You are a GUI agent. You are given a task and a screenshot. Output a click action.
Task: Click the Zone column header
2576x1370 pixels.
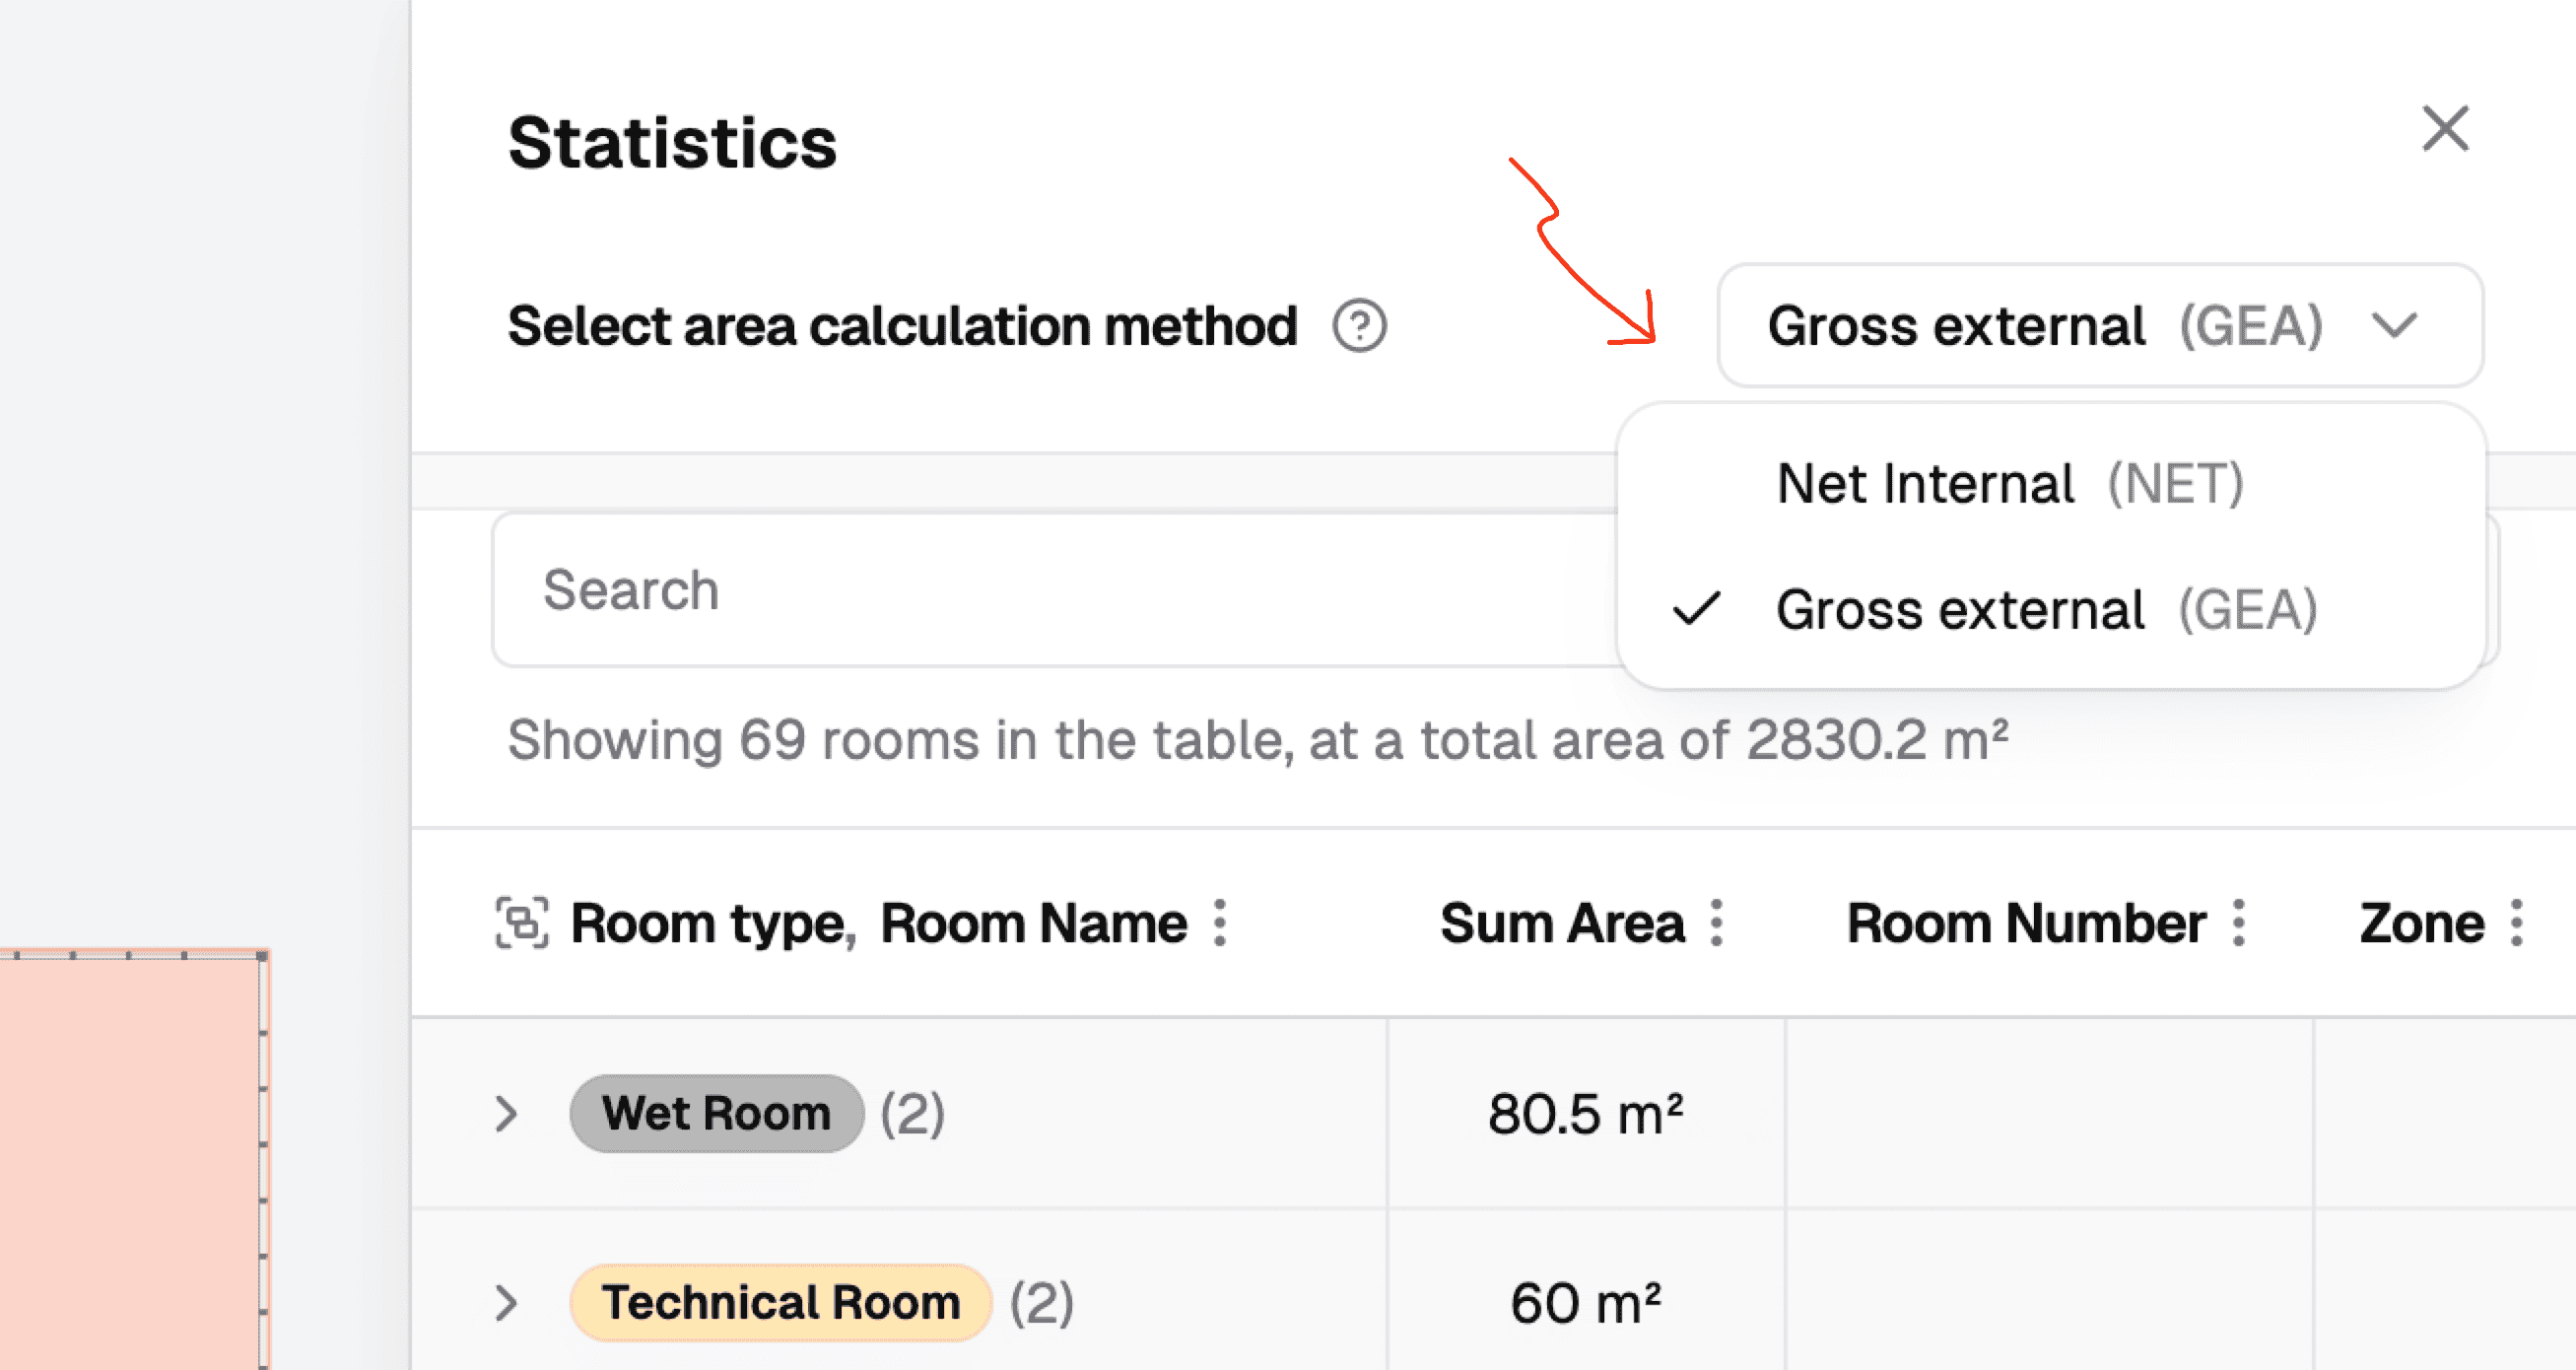pyautogui.click(x=2421, y=922)
